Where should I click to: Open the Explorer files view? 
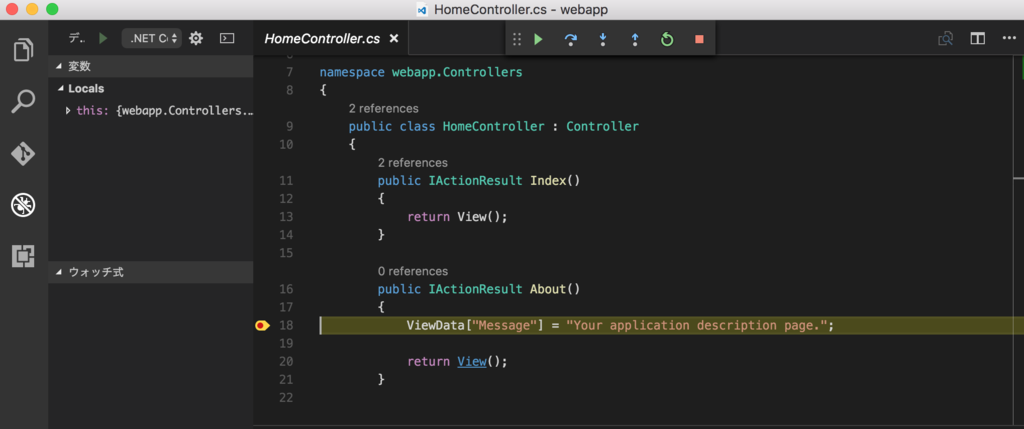(x=24, y=50)
